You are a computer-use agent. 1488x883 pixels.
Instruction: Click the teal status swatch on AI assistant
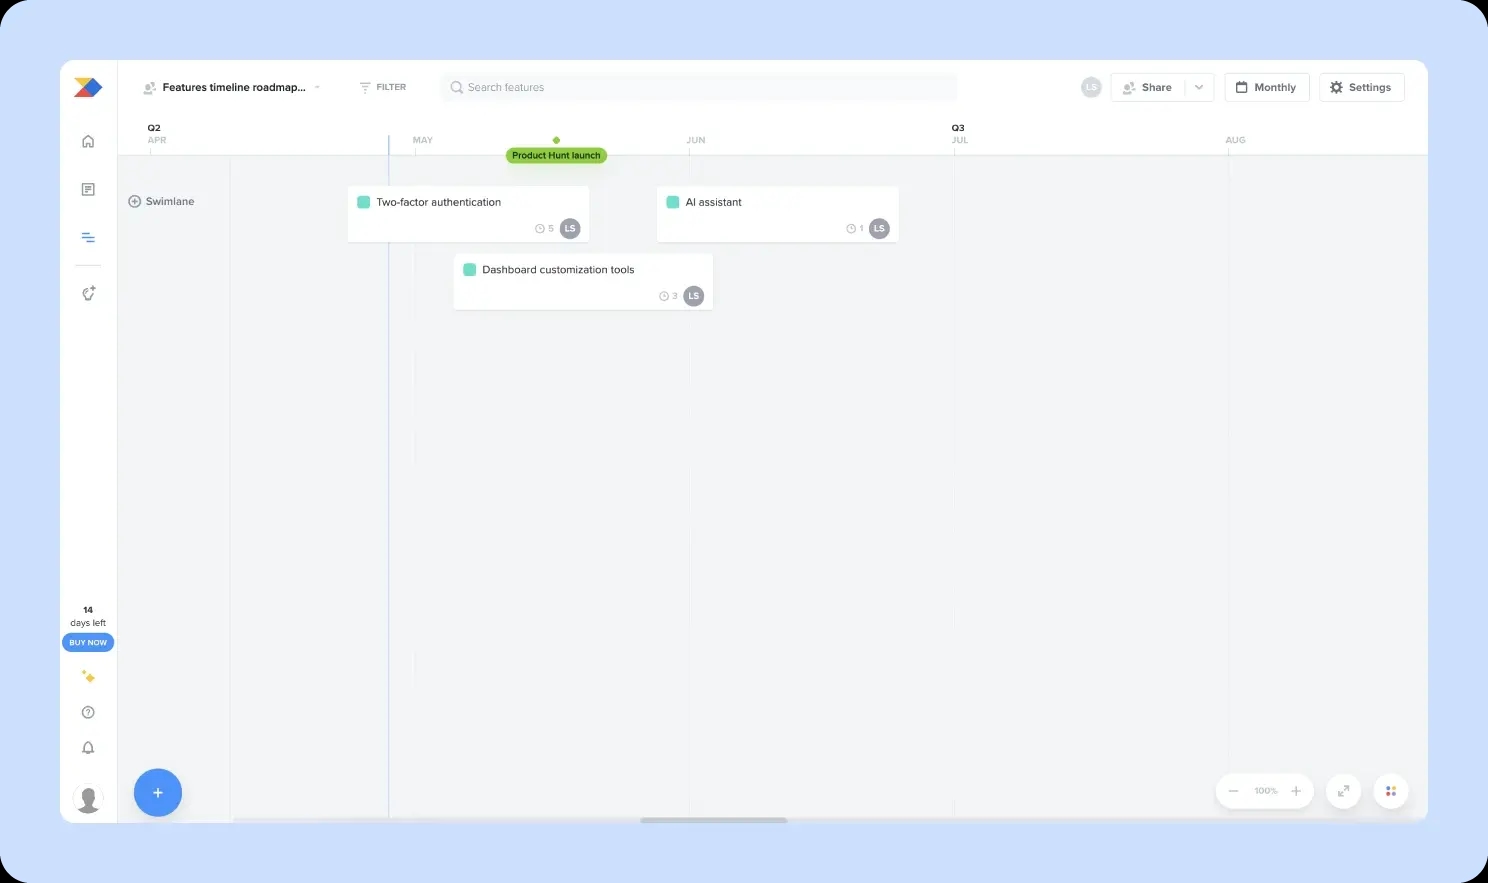673,202
